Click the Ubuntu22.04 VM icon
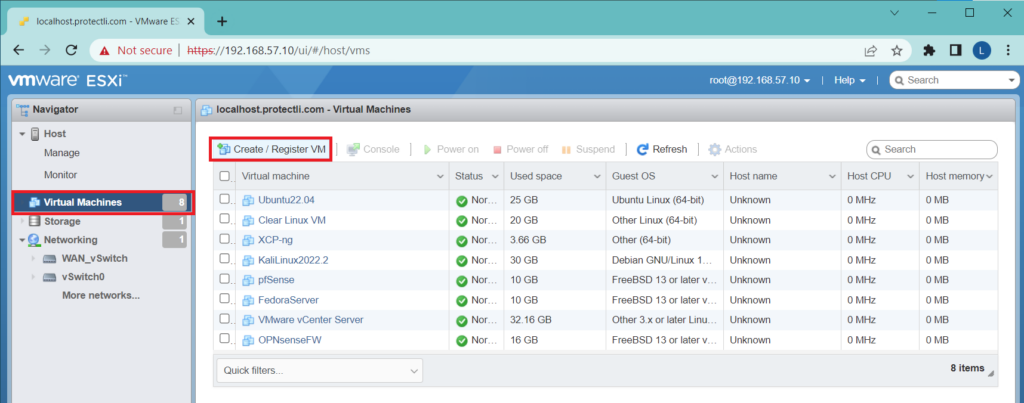Image resolution: width=1024 pixels, height=403 pixels. pos(248,200)
